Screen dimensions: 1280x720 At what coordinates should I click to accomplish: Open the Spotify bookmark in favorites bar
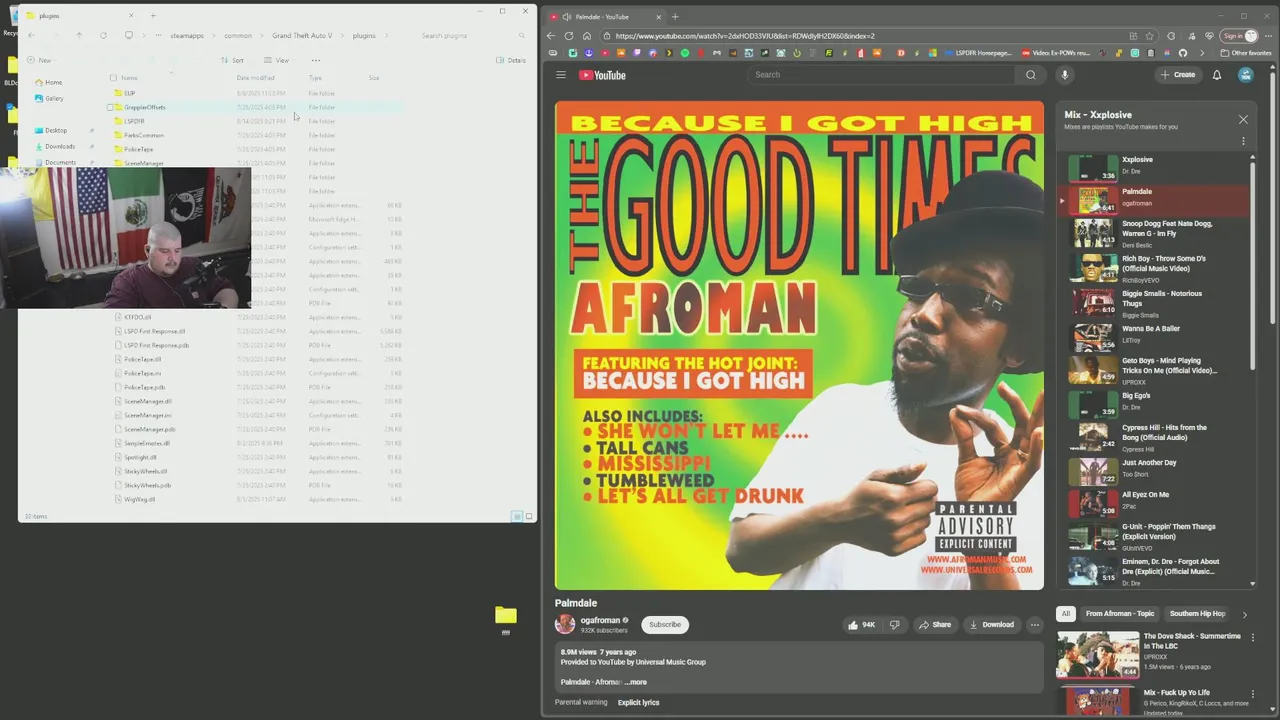685,53
